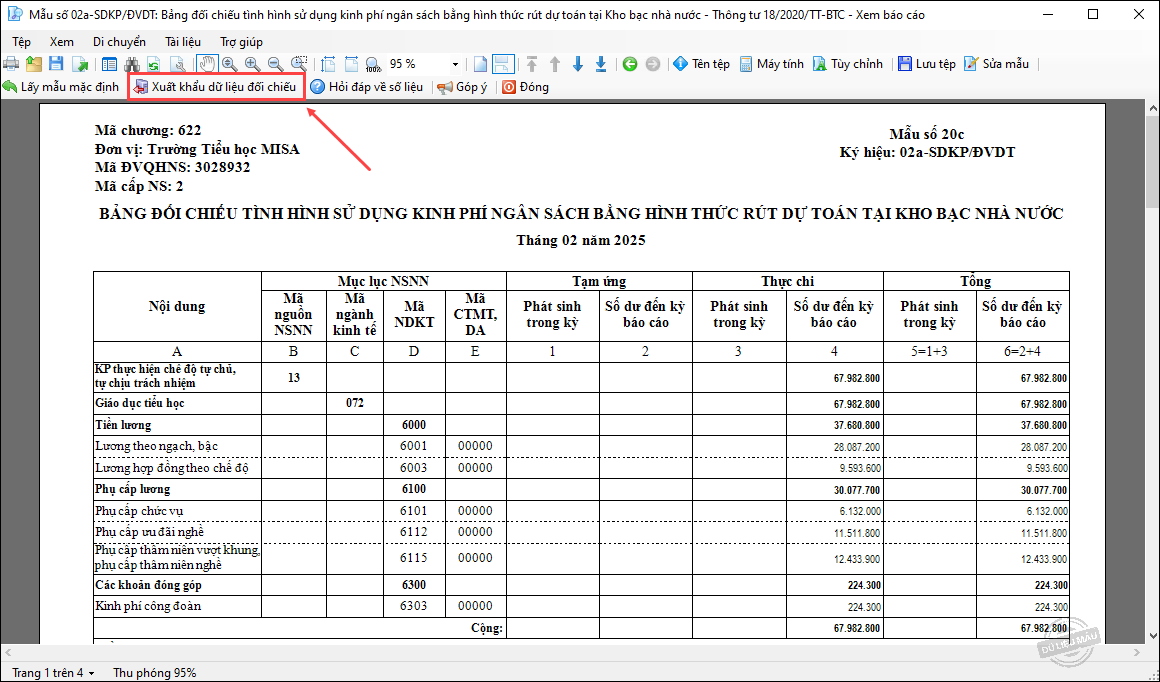Click the Thu phóng 95% status text
This screenshot has width=1160, height=682.
point(155,673)
